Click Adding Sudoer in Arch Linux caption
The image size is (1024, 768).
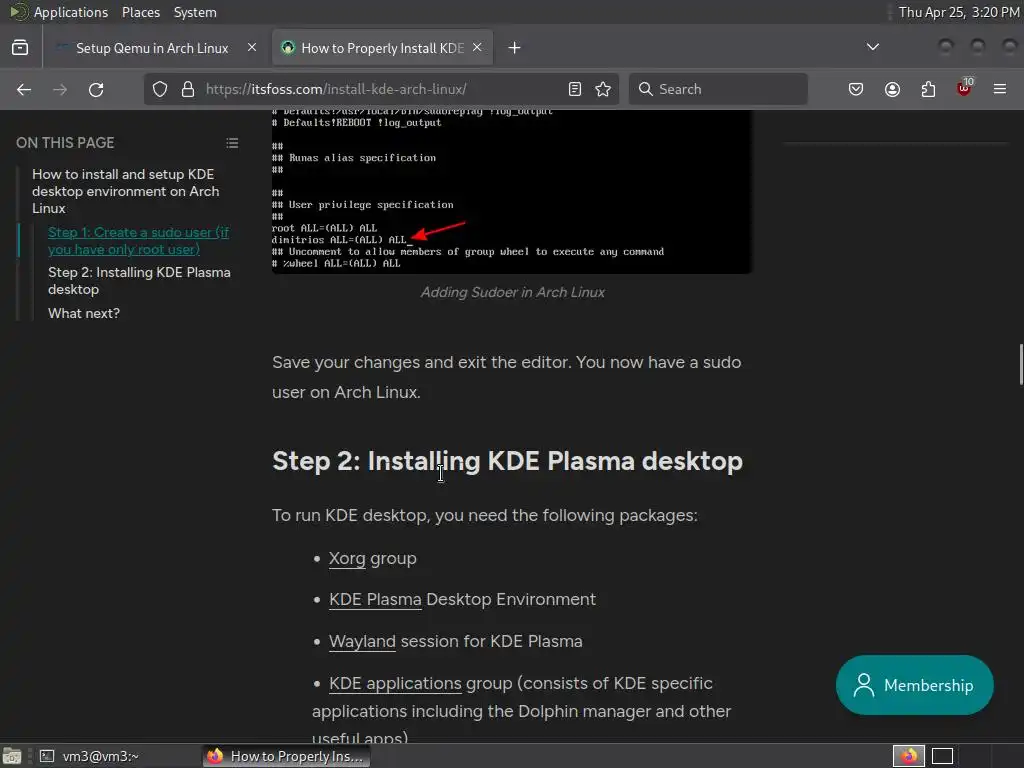click(x=513, y=293)
